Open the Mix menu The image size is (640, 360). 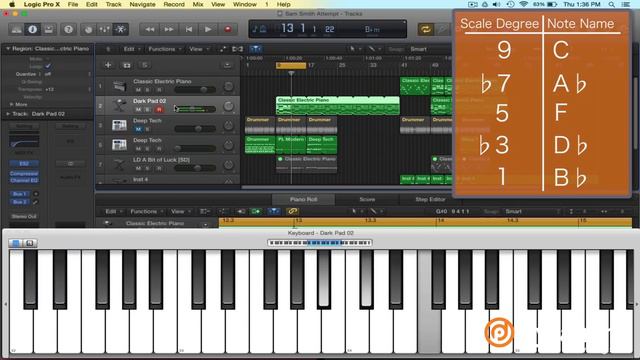tap(198, 4)
